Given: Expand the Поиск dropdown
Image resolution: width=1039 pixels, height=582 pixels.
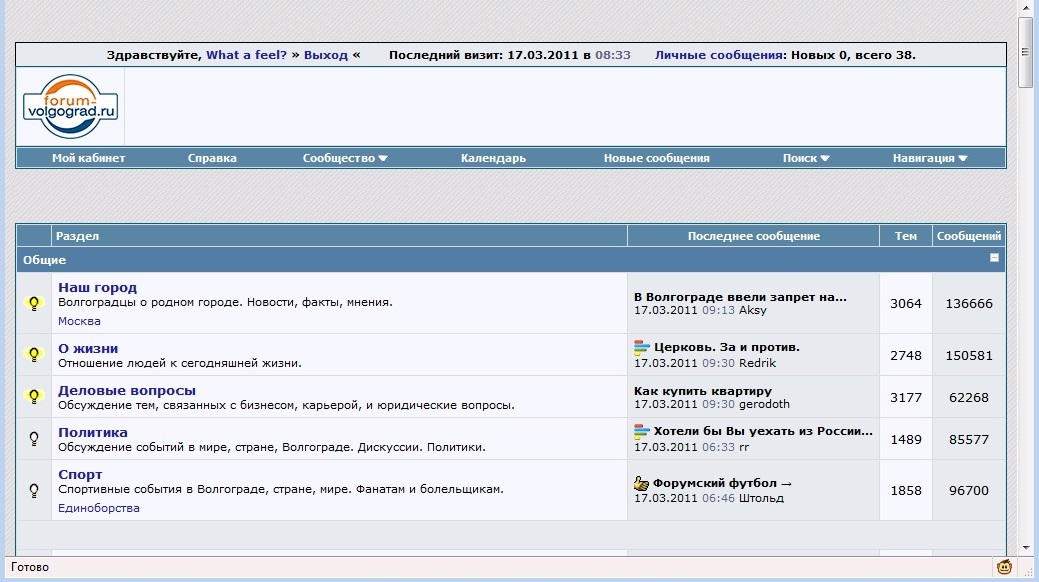Looking at the screenshot, I should [806, 158].
